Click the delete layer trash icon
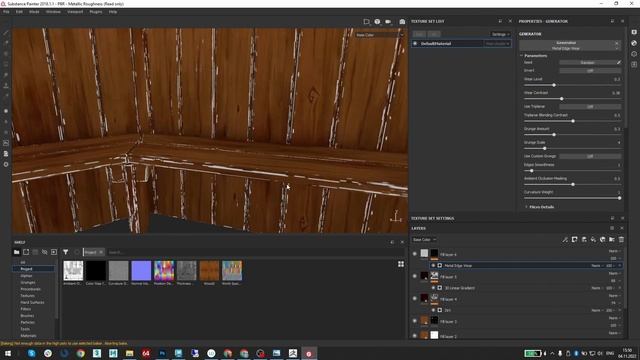The width and height of the screenshot is (640, 360). [621, 240]
